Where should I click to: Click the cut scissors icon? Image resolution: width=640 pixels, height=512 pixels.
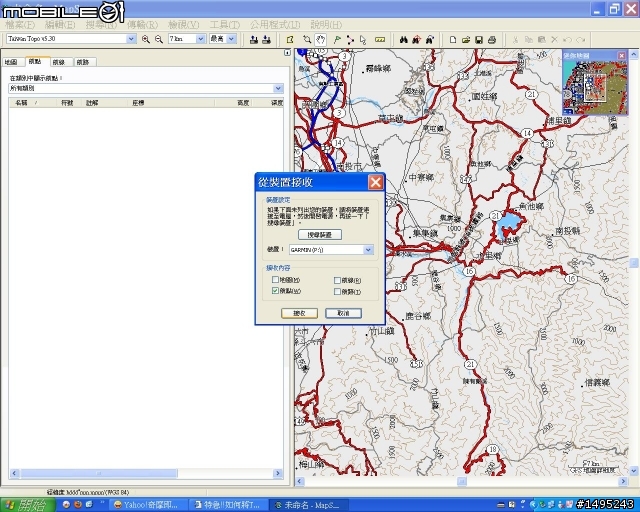coord(516,40)
